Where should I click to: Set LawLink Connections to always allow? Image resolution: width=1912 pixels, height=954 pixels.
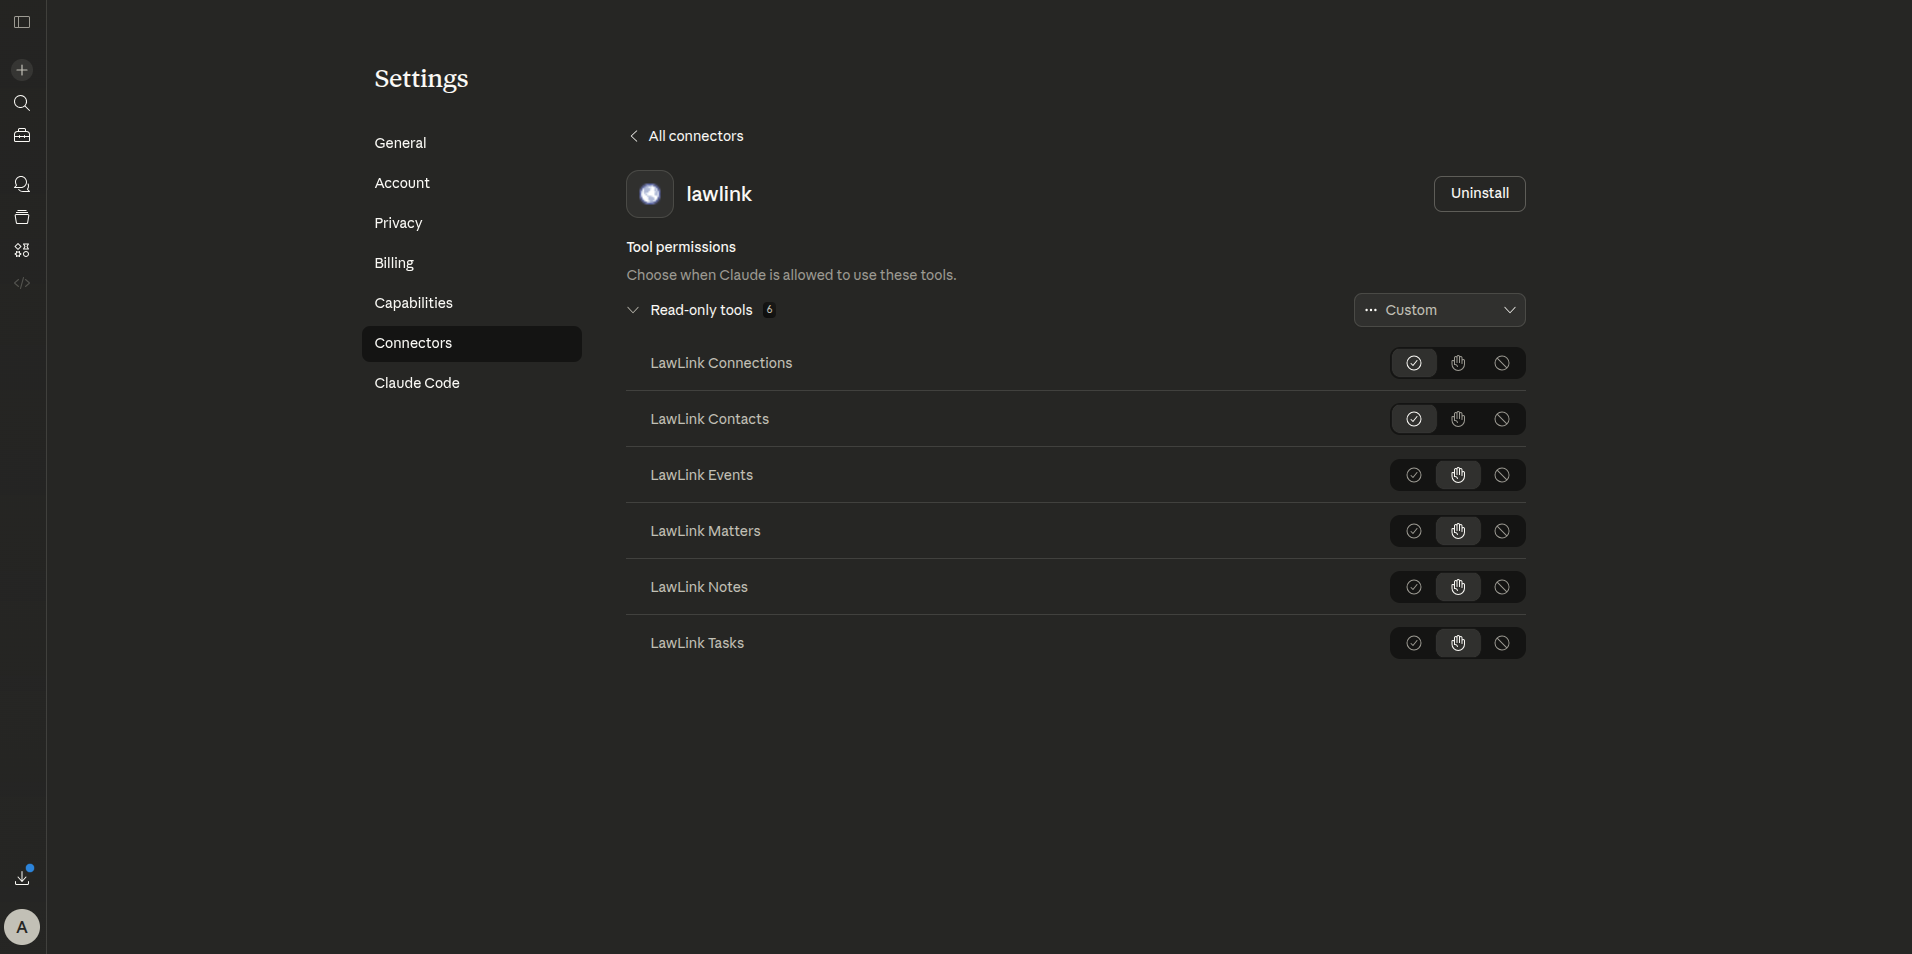point(1414,363)
